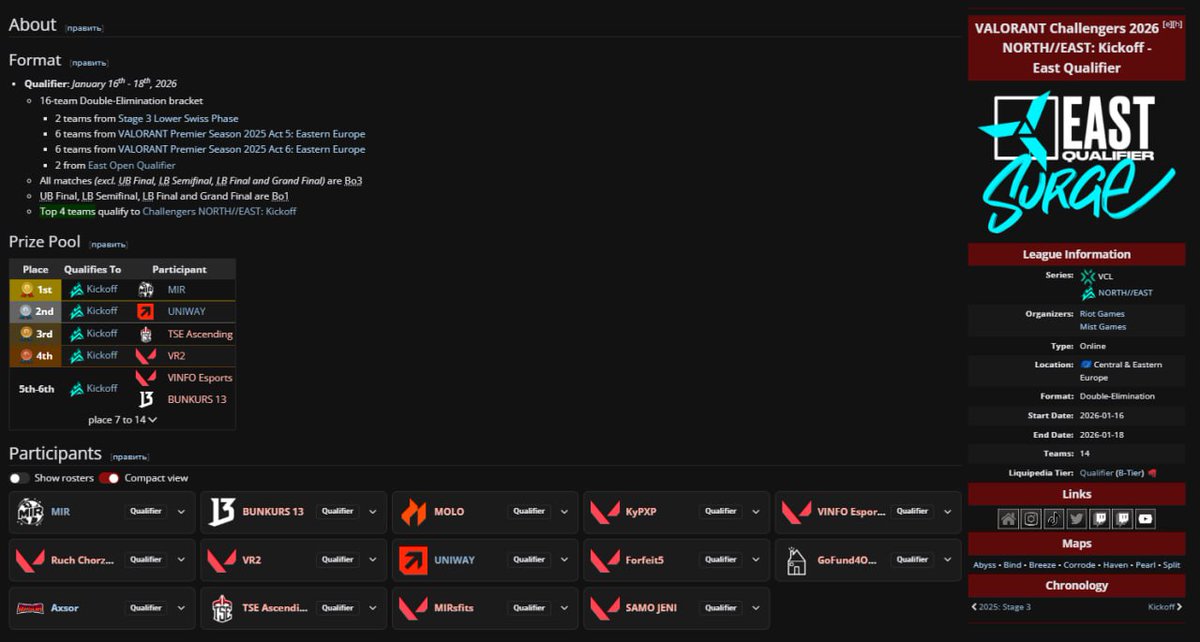
Task: Open Challengers NORTH//EAST: Kickoff link
Action: point(219,211)
